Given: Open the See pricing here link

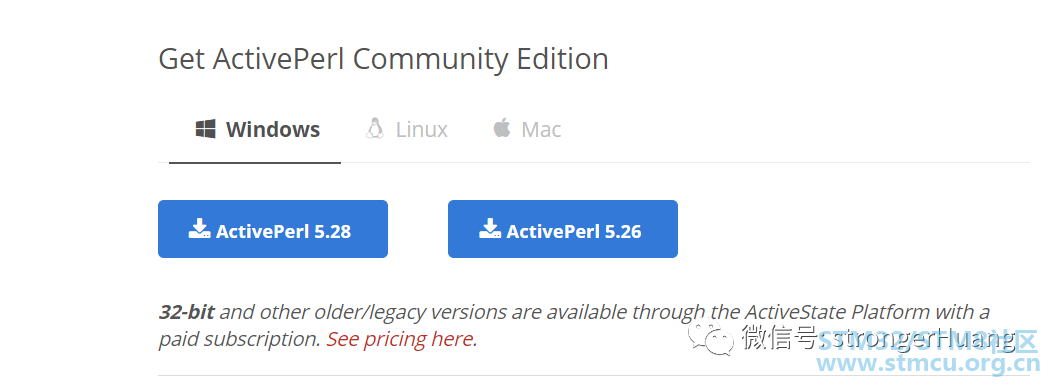Looking at the screenshot, I should coord(400,339).
